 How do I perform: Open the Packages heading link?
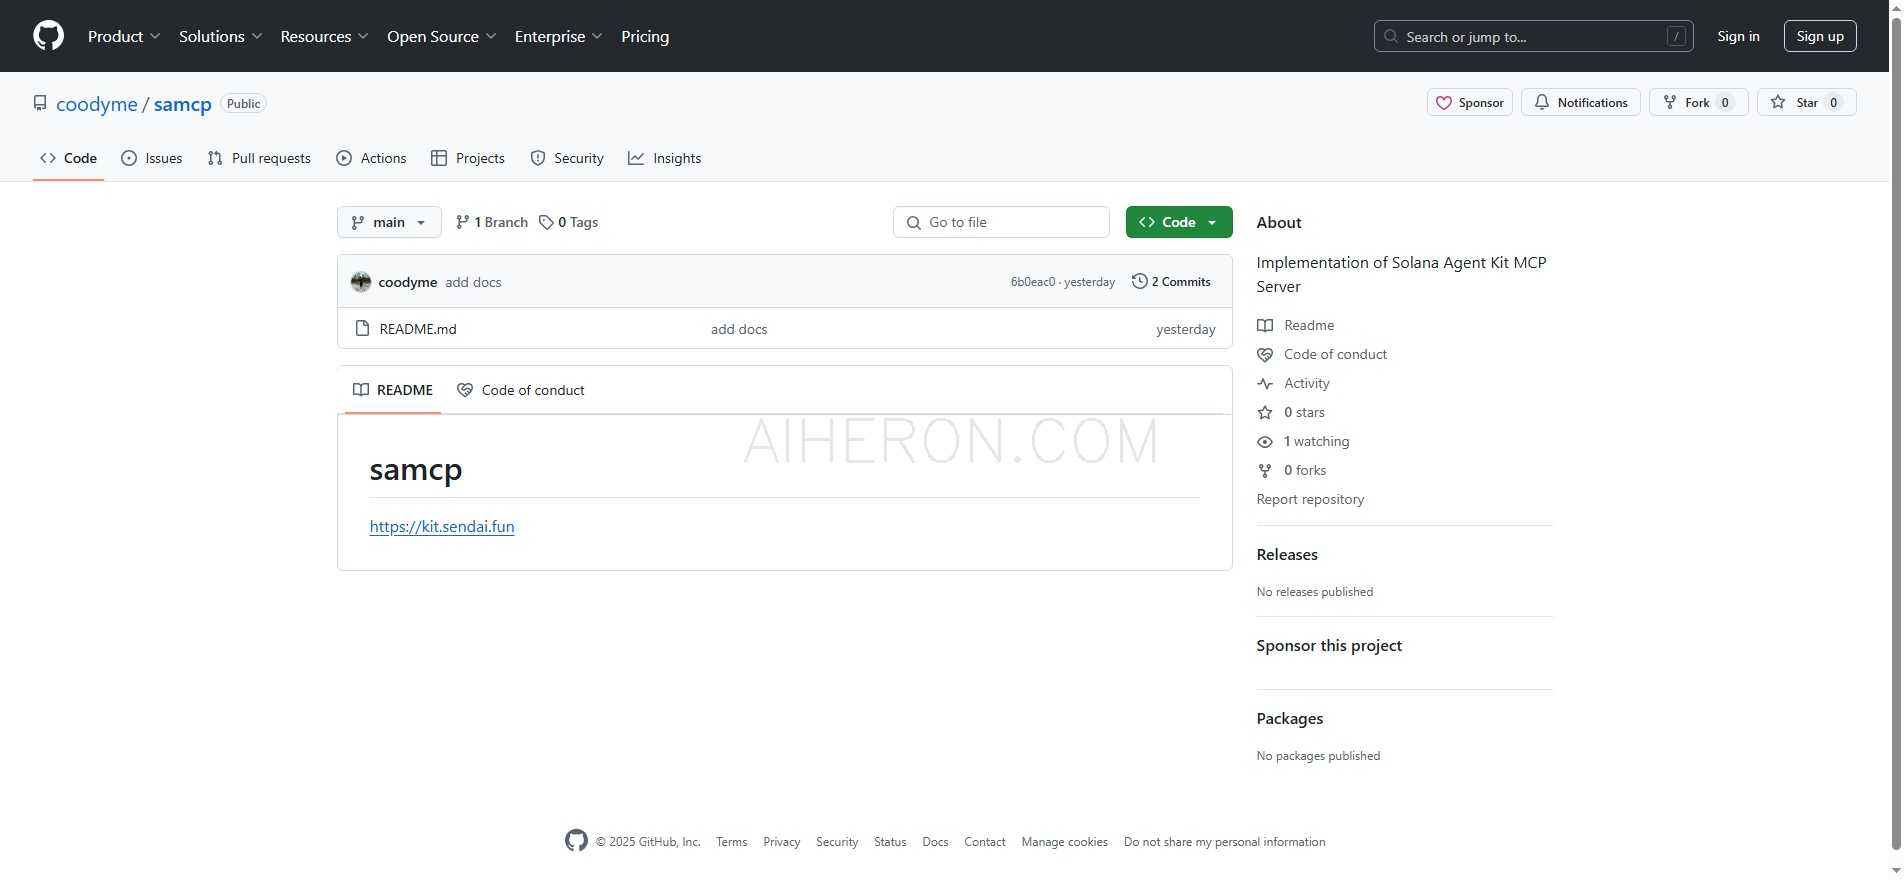pyautogui.click(x=1290, y=719)
